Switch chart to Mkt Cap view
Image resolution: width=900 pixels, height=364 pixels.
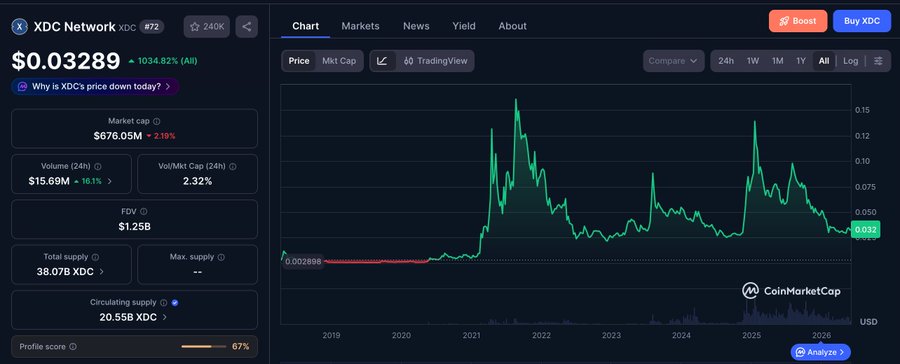pyautogui.click(x=339, y=61)
